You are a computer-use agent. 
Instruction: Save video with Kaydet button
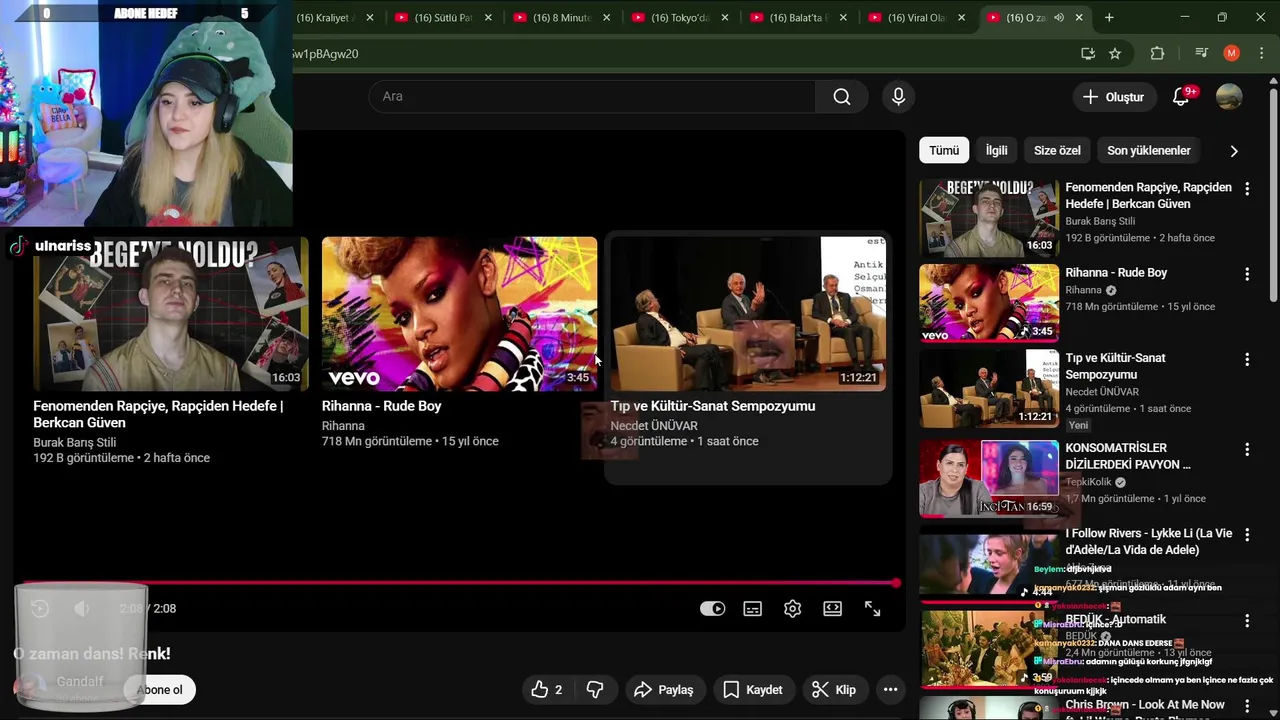click(x=753, y=689)
